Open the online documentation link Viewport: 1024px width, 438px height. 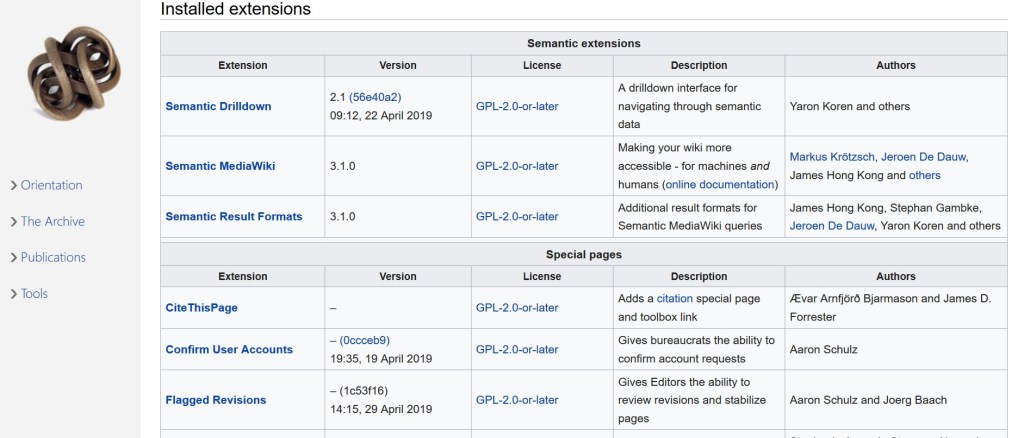719,185
